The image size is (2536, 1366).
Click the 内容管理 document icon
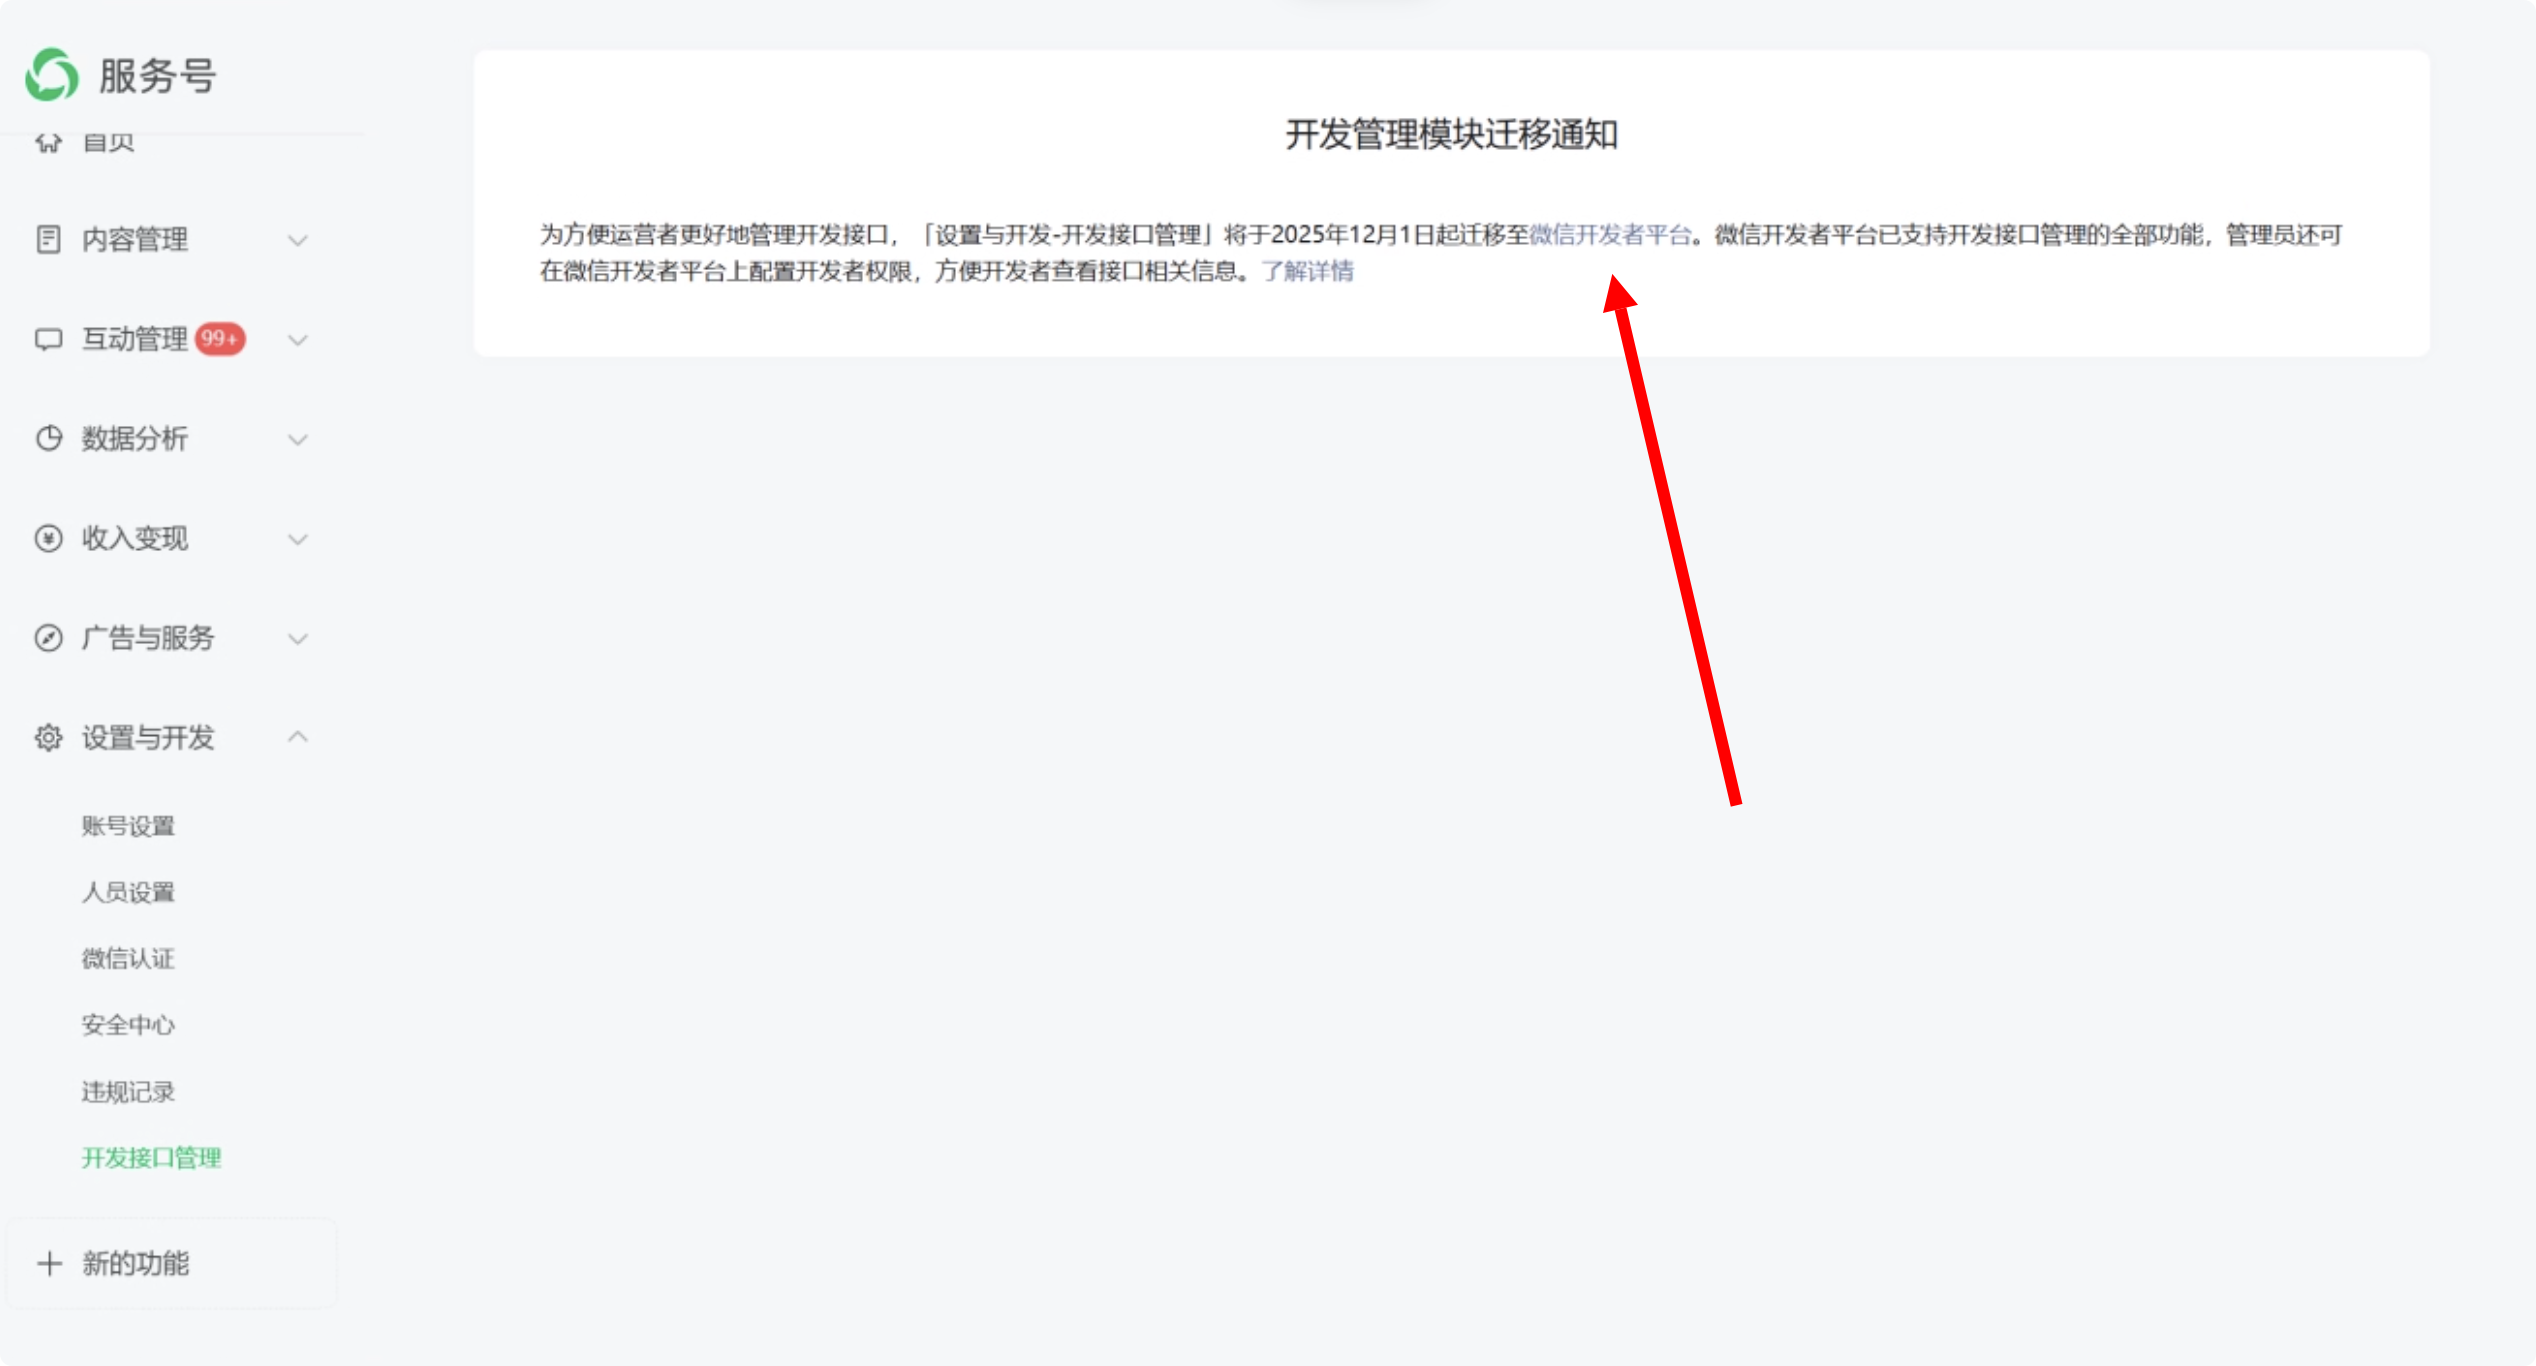(x=48, y=240)
